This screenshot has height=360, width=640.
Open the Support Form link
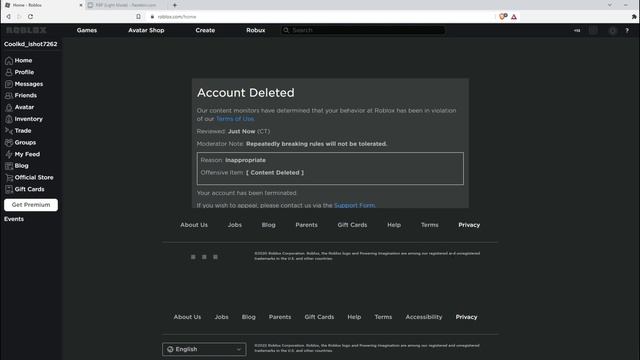(x=354, y=205)
